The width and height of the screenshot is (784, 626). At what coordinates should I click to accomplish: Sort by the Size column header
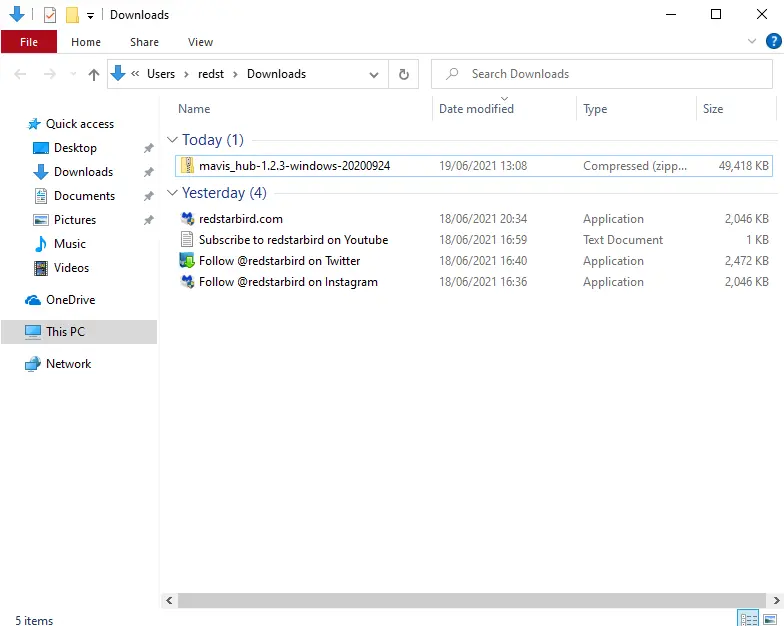pyautogui.click(x=713, y=109)
